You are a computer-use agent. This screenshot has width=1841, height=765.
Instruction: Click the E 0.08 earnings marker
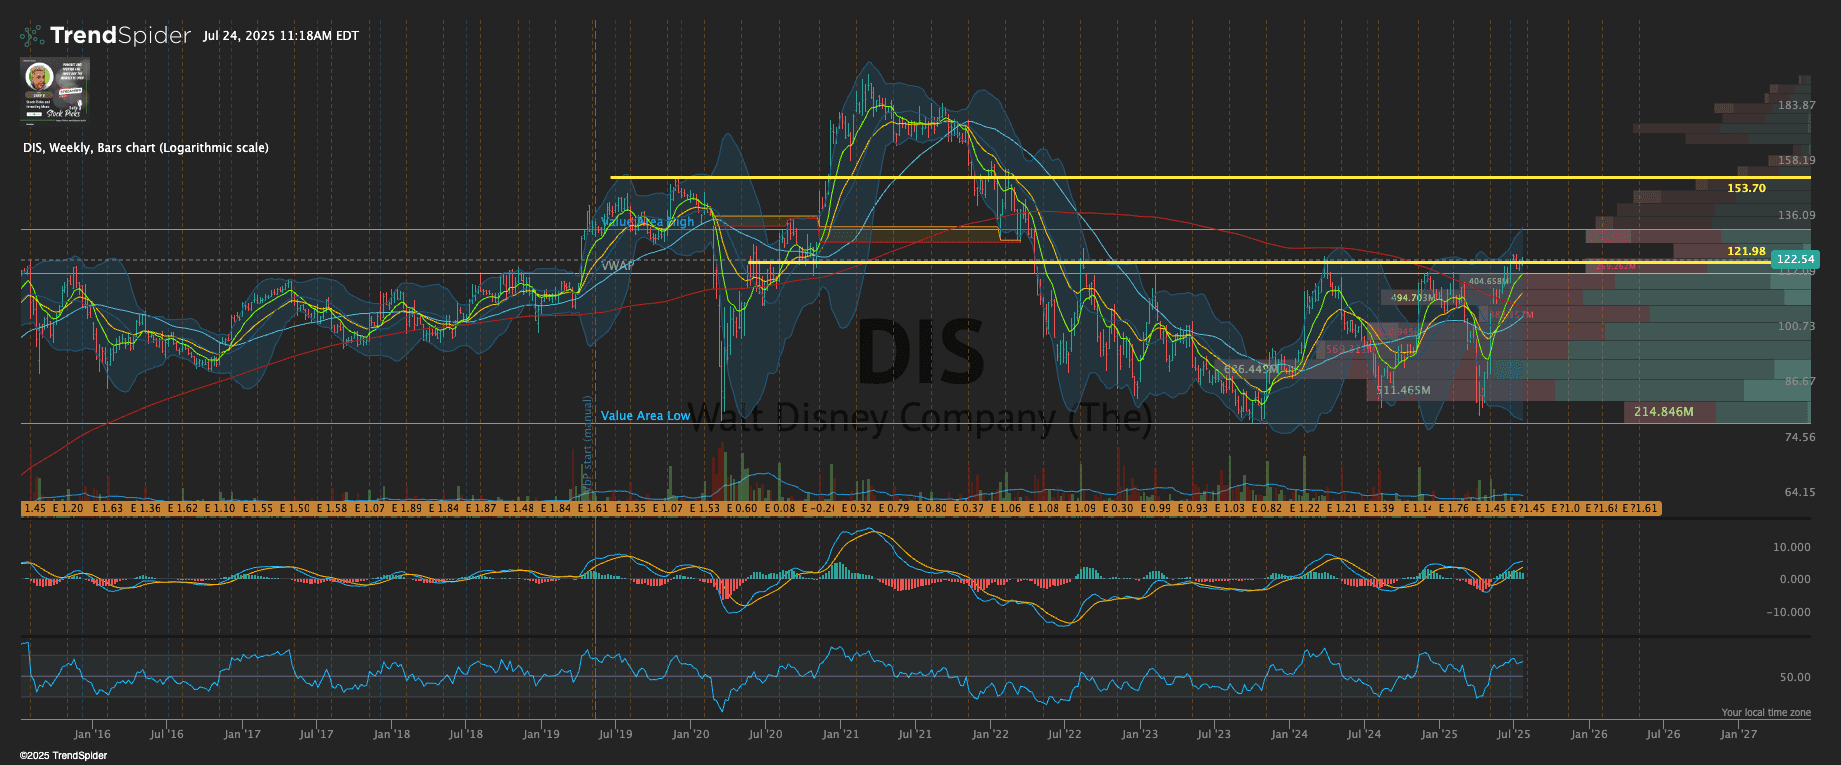tap(780, 508)
